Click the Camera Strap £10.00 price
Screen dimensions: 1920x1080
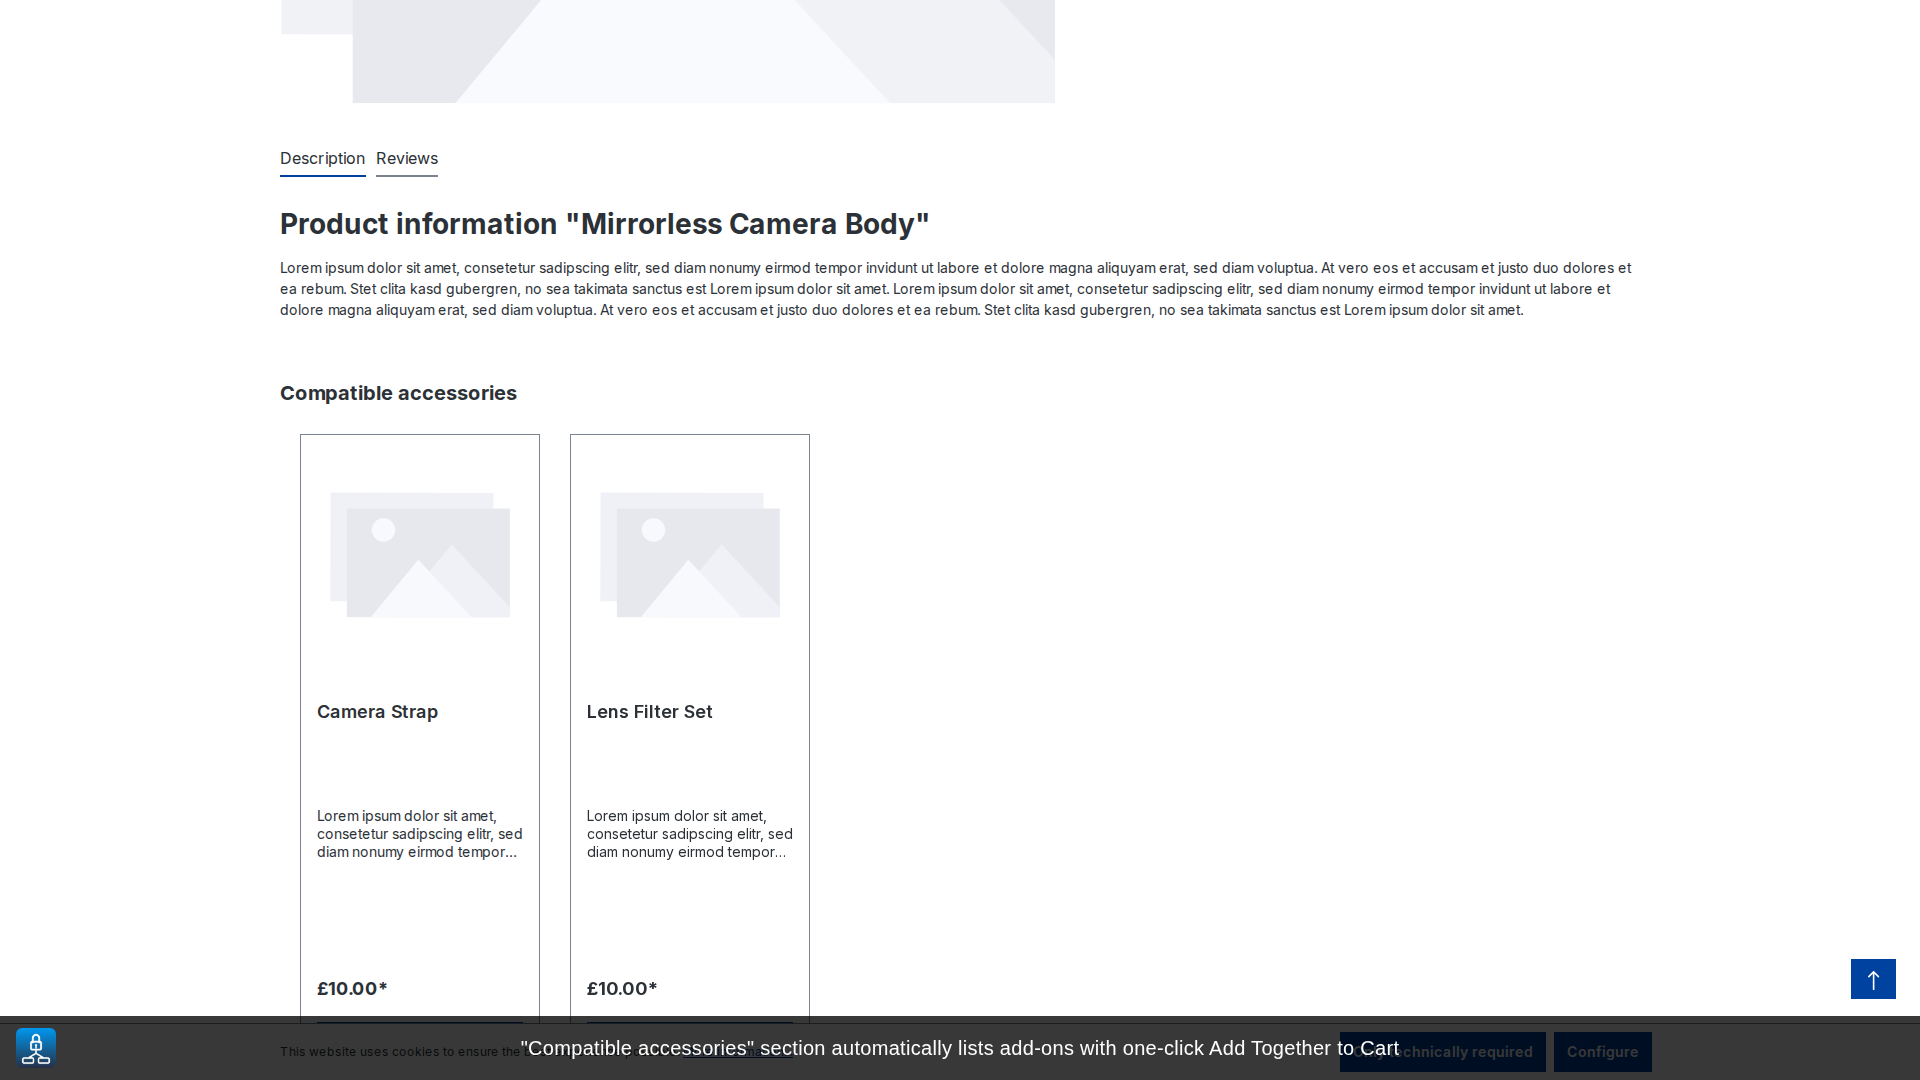click(352, 989)
